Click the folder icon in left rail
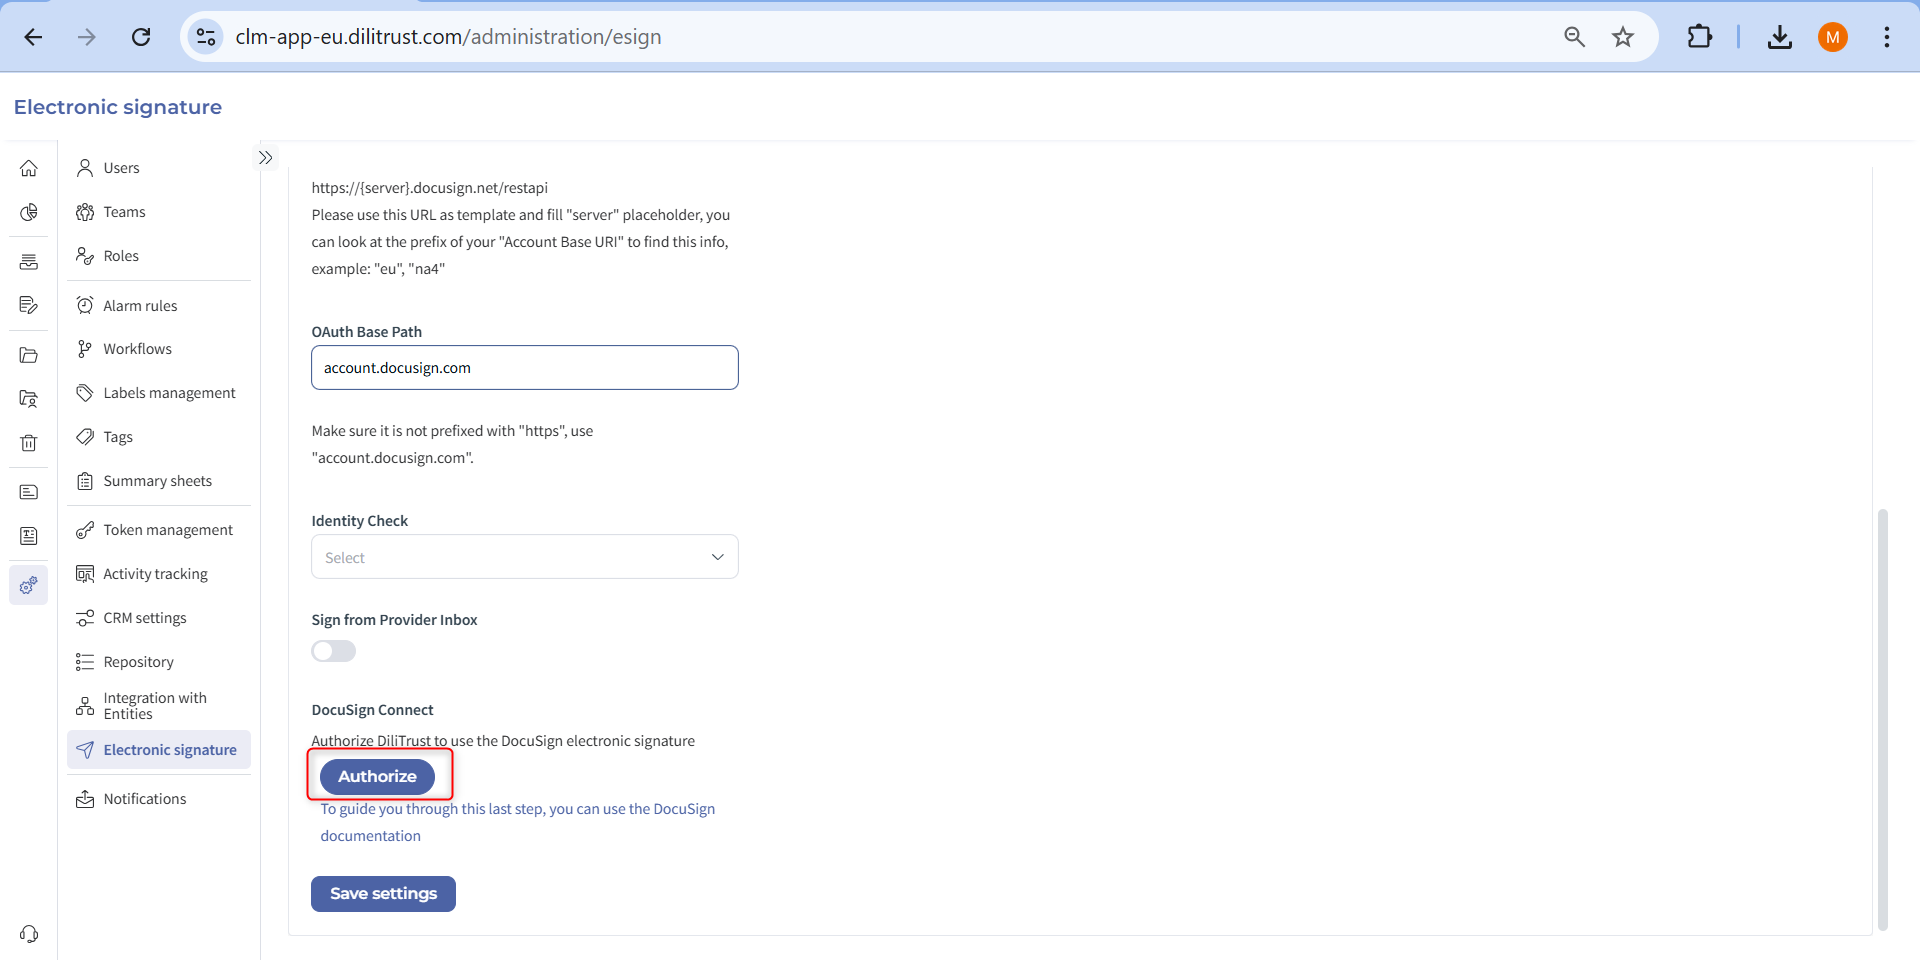 pyautogui.click(x=29, y=355)
